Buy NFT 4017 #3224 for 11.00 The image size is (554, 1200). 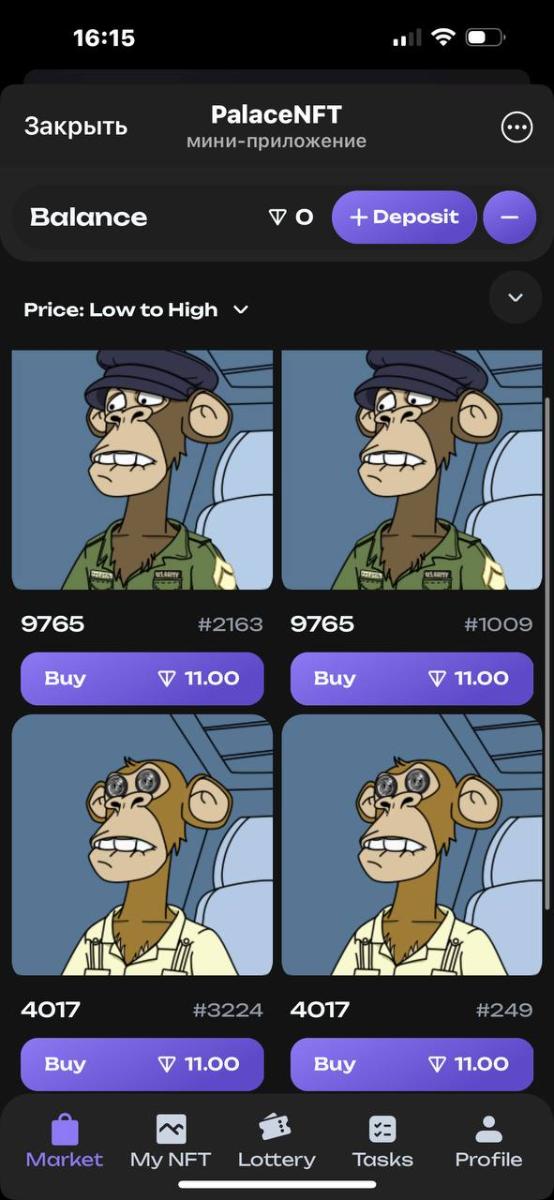[x=142, y=1064]
